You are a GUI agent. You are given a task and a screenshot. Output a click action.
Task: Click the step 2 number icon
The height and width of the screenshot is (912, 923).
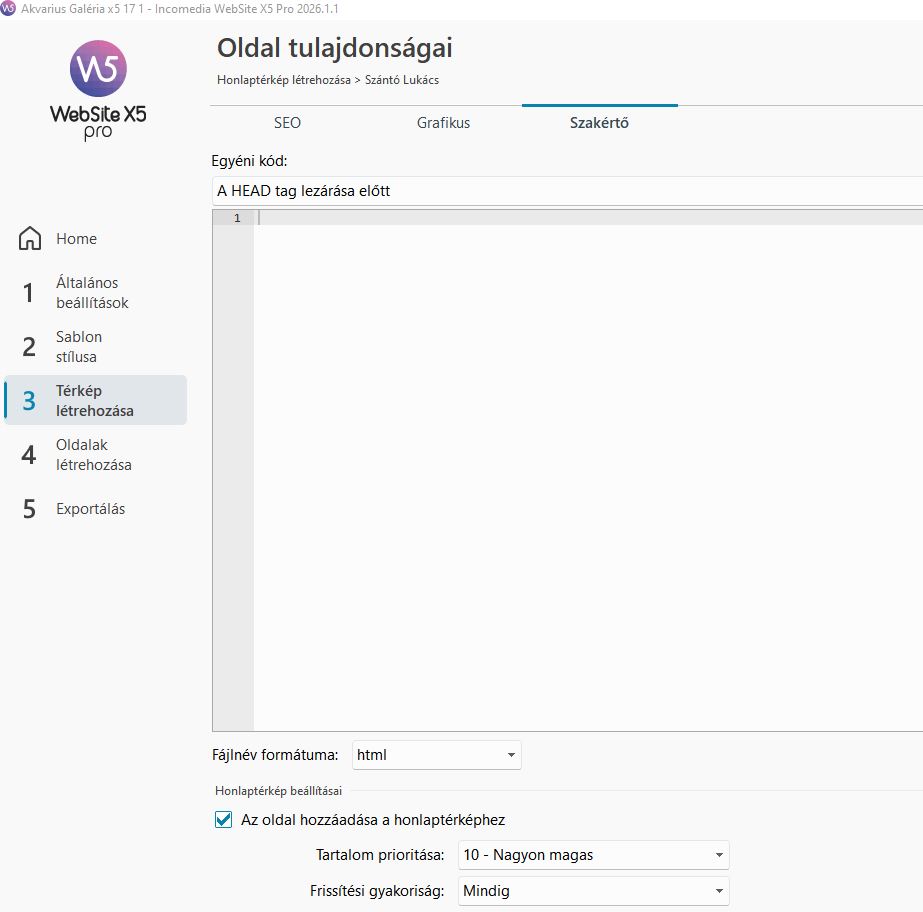point(29,347)
